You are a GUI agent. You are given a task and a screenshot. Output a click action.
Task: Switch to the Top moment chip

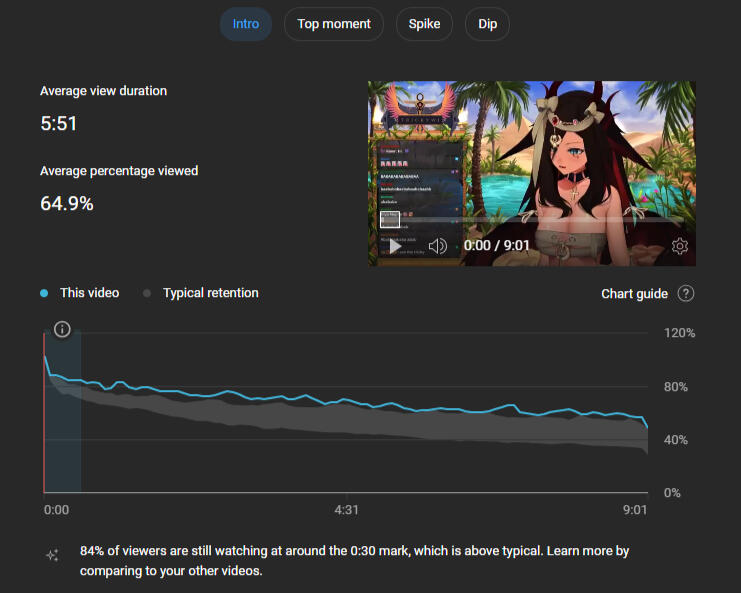coord(333,24)
